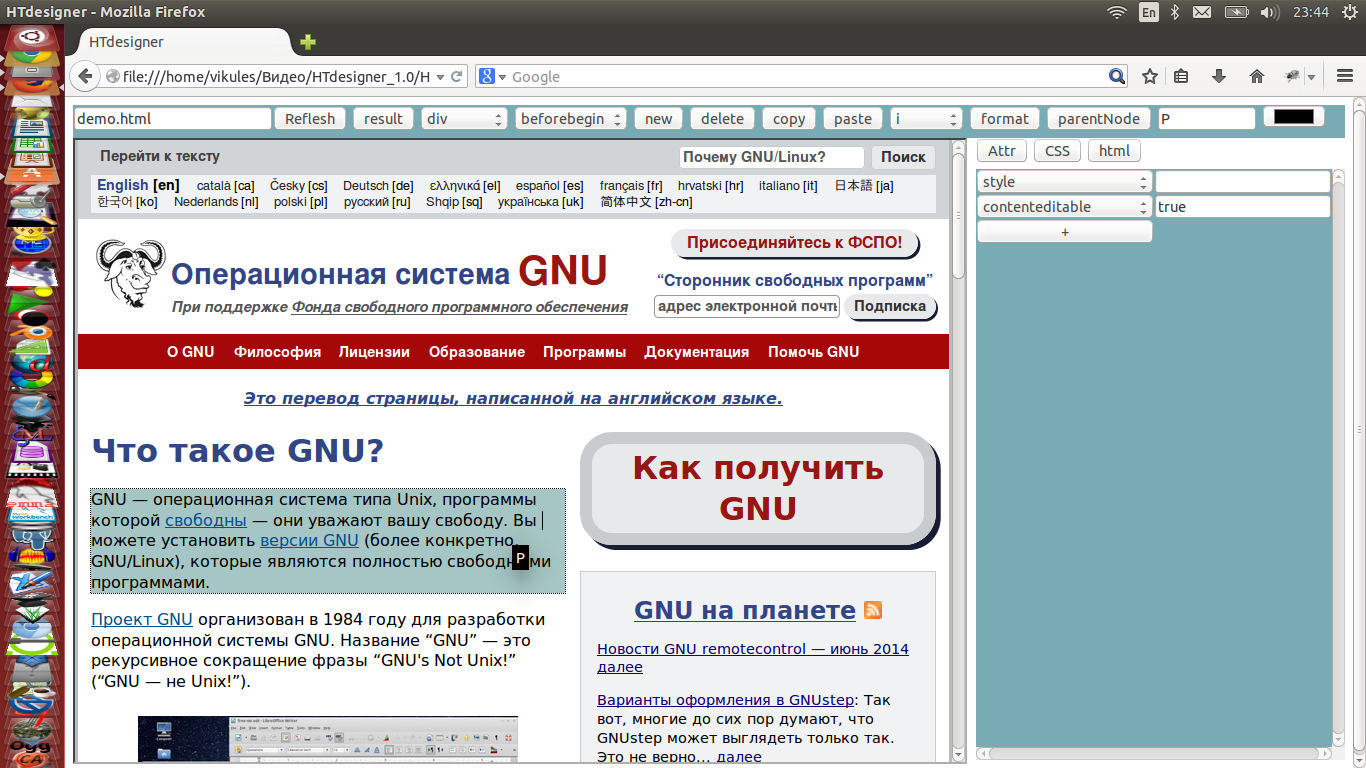Click "Документация" in the GNU navigation bar
The image size is (1366, 768).
point(698,351)
